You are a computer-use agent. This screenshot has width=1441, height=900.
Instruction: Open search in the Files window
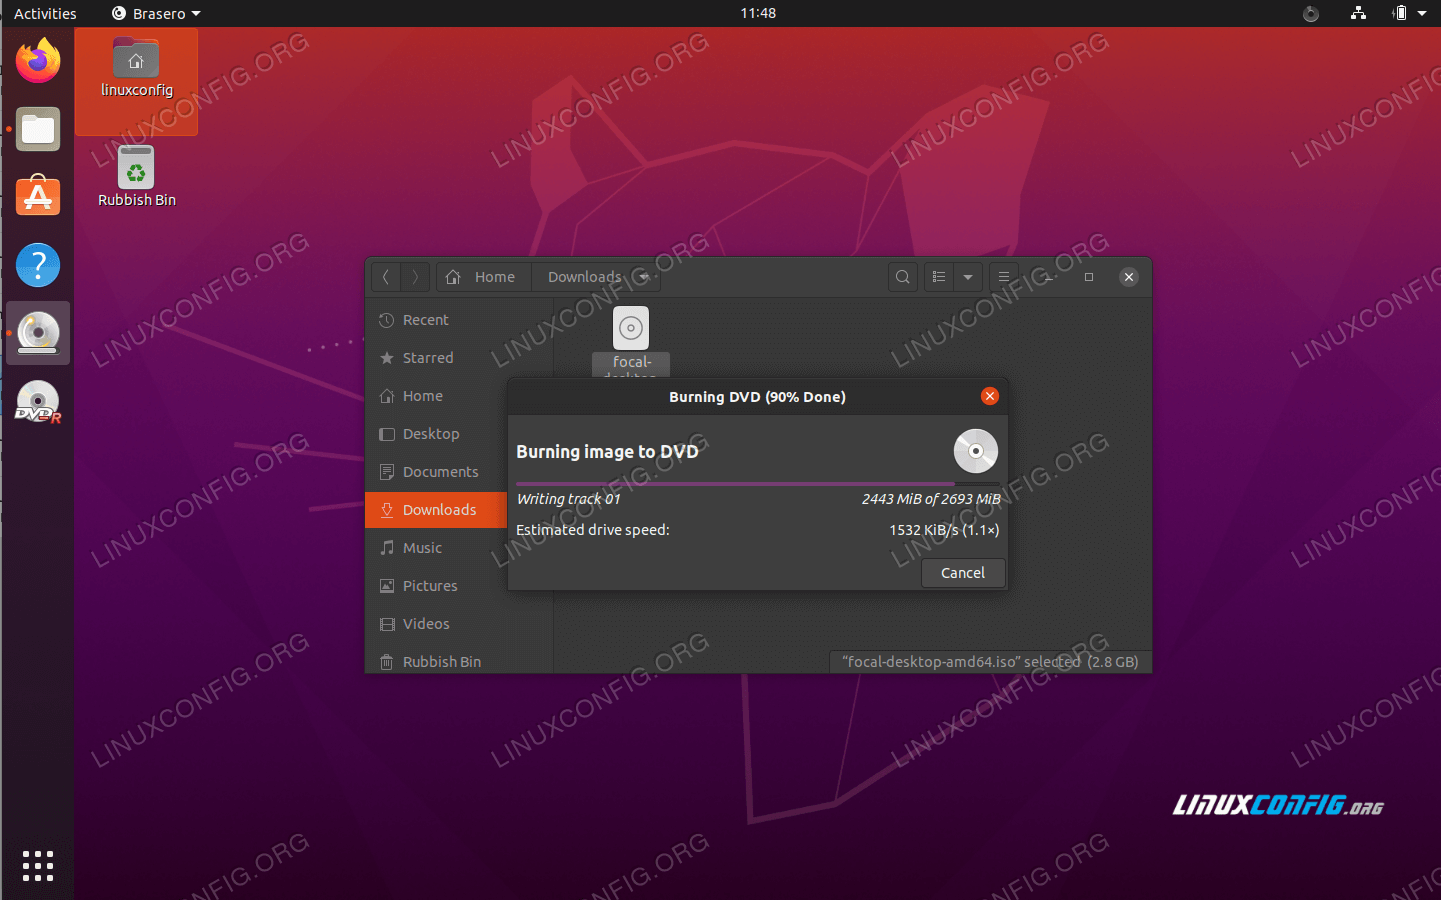click(903, 277)
